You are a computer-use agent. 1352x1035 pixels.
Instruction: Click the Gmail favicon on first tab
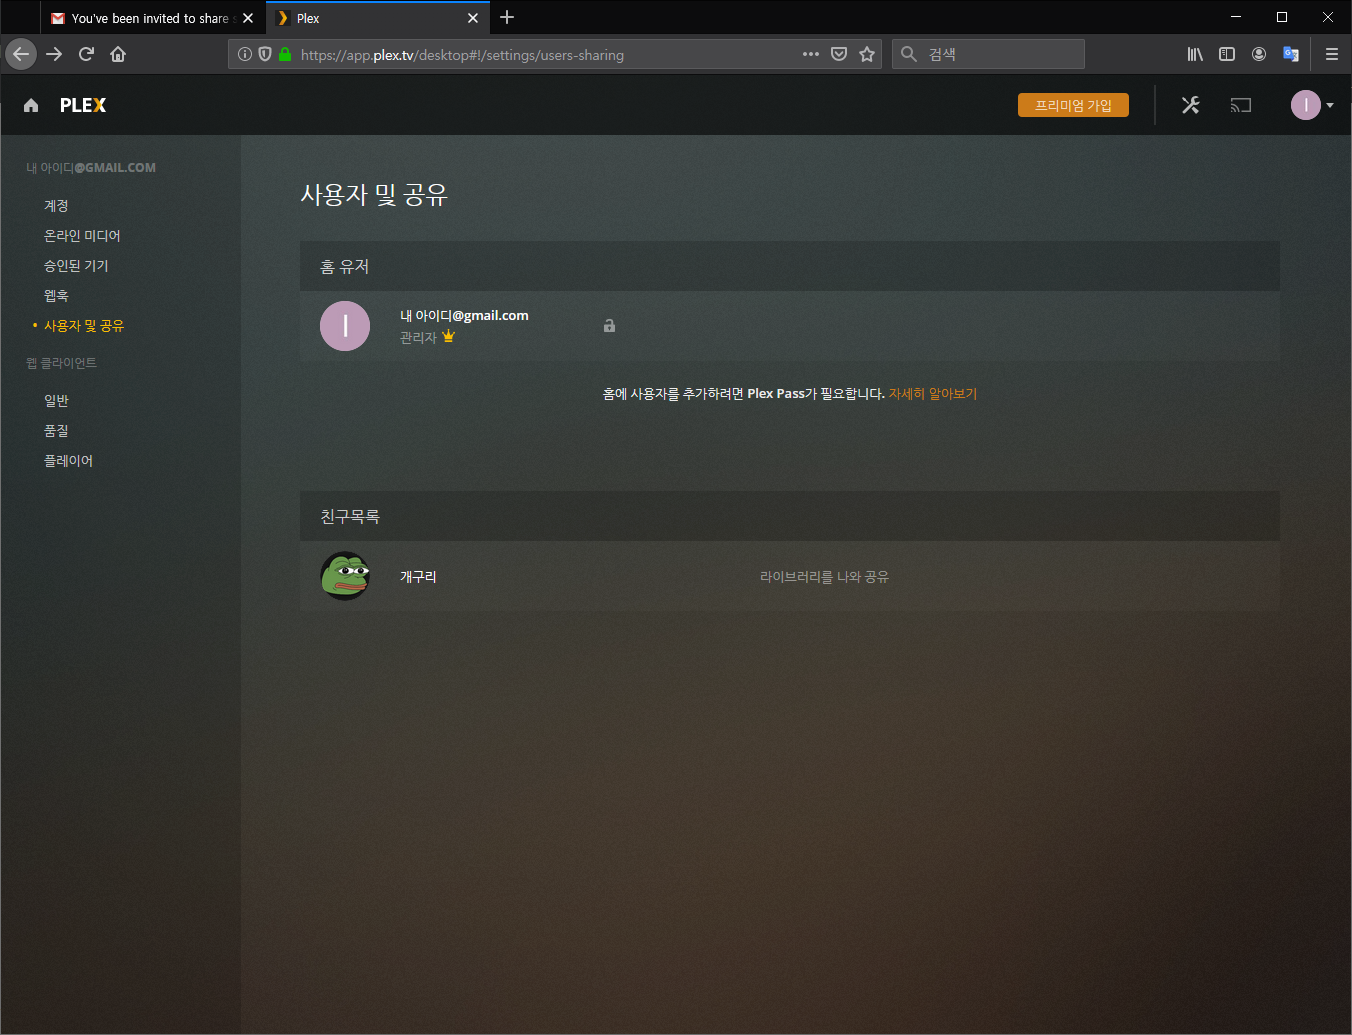pyautogui.click(x=58, y=18)
